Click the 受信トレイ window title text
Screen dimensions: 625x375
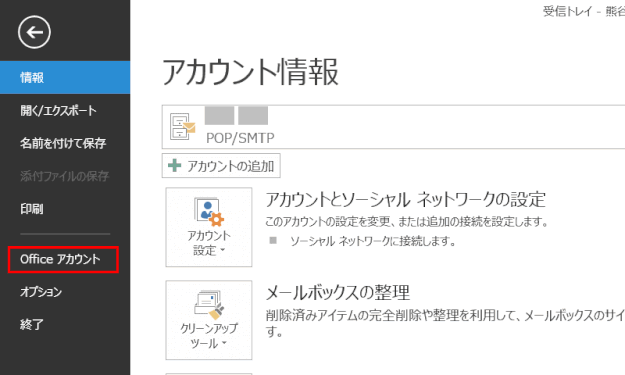point(568,11)
